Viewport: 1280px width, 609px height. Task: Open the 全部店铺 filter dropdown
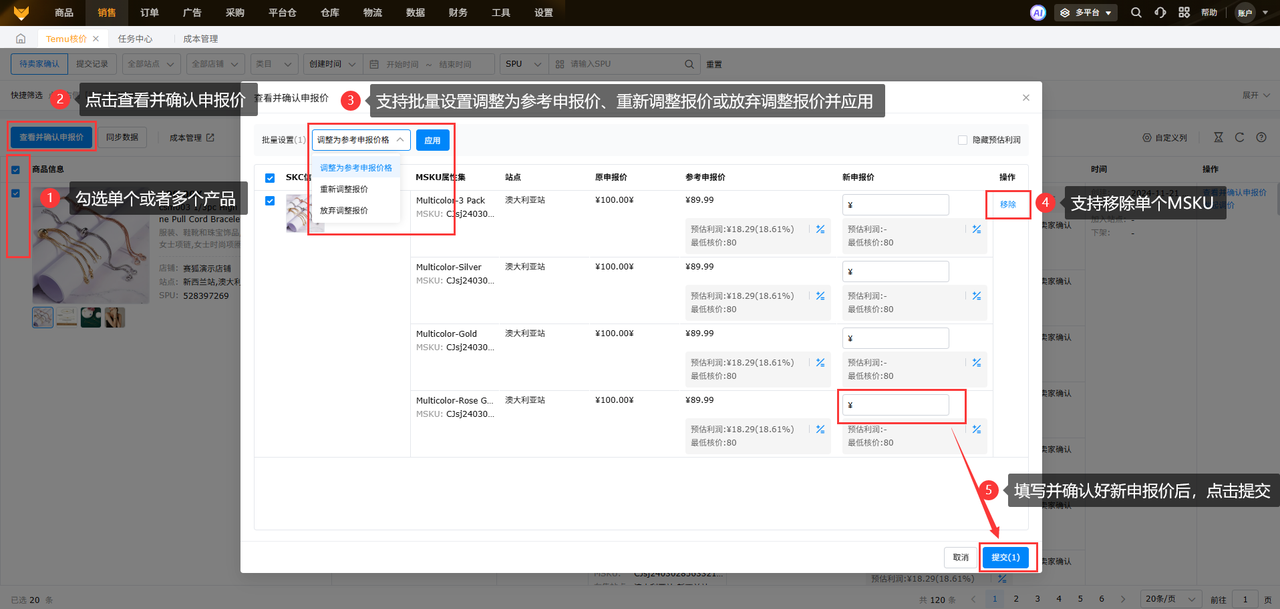[215, 64]
